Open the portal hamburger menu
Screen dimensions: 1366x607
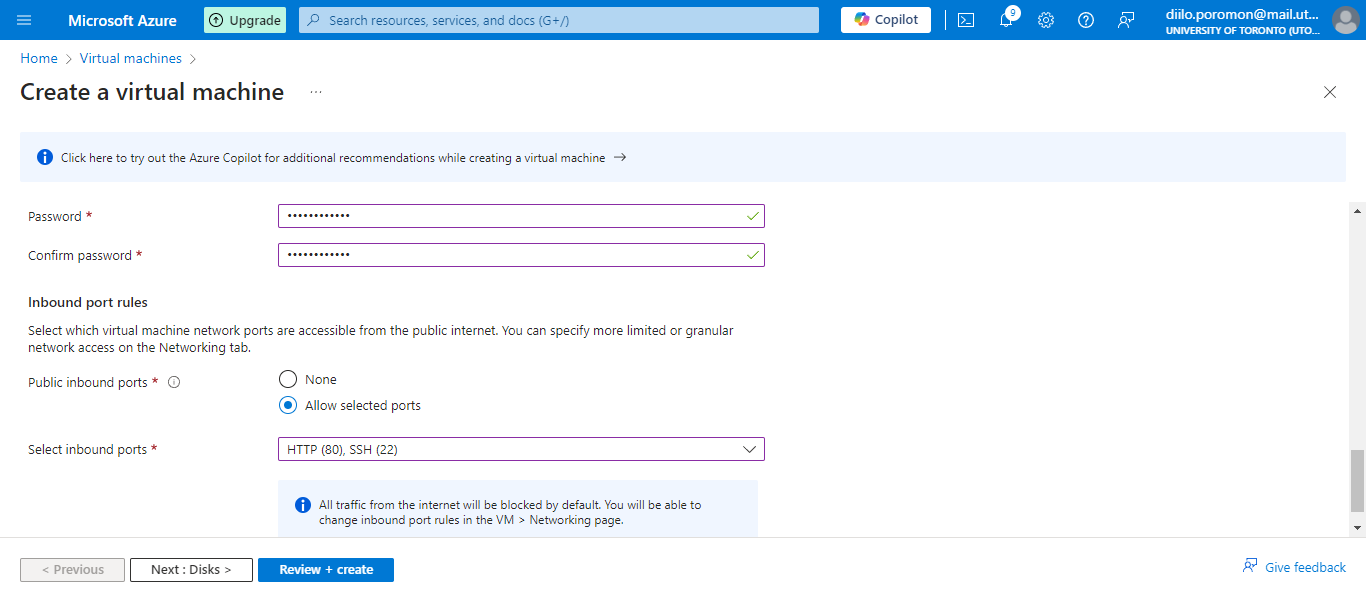coord(24,20)
